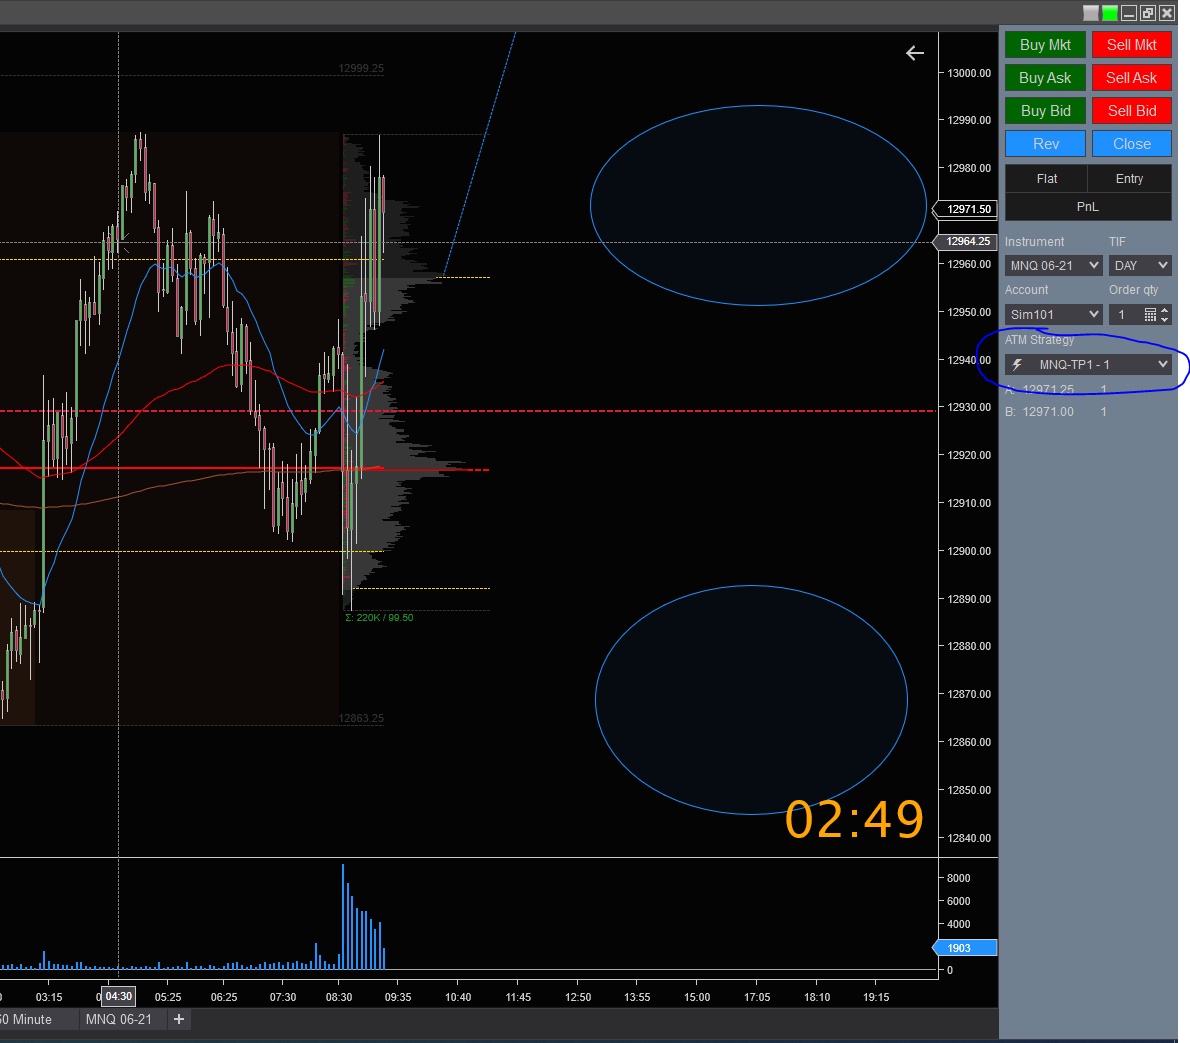Viewport: 1190px width, 1043px height.
Task: Select the Entry price cell
Action: [1129, 178]
